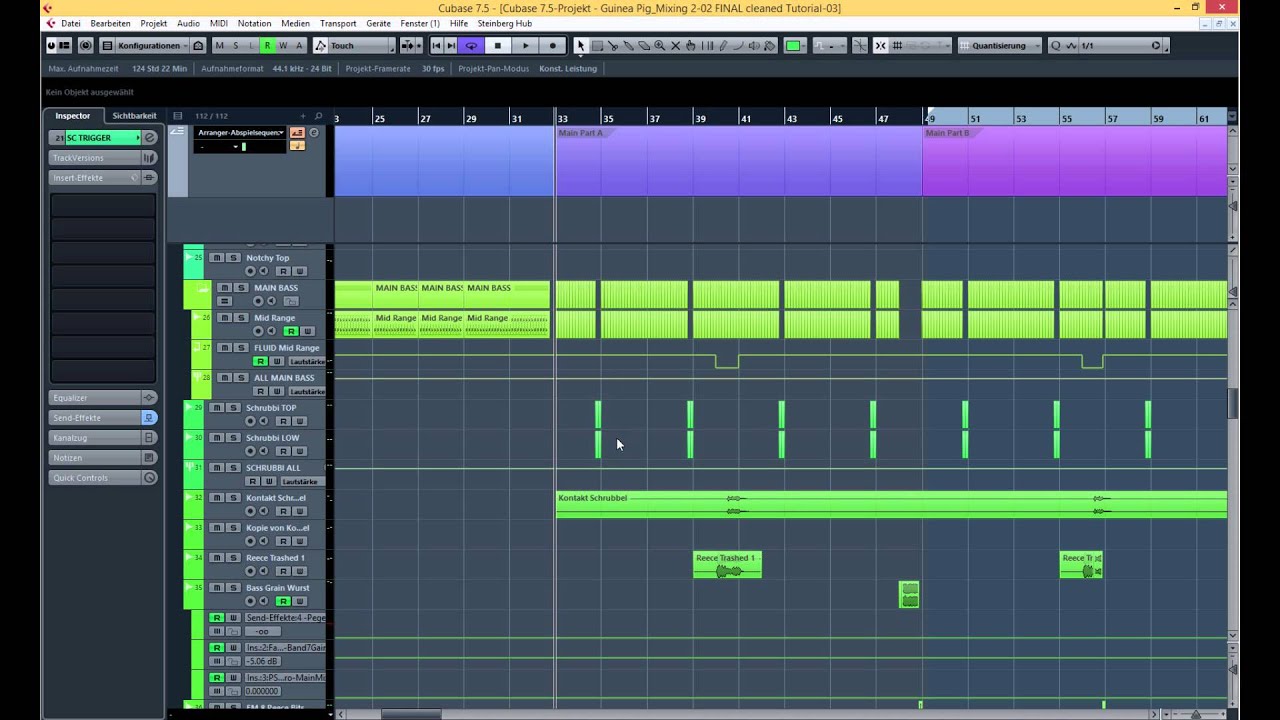Expand the Insert-Effekte inspector section
Viewport: 1280px width, 720px height.
(x=103, y=178)
